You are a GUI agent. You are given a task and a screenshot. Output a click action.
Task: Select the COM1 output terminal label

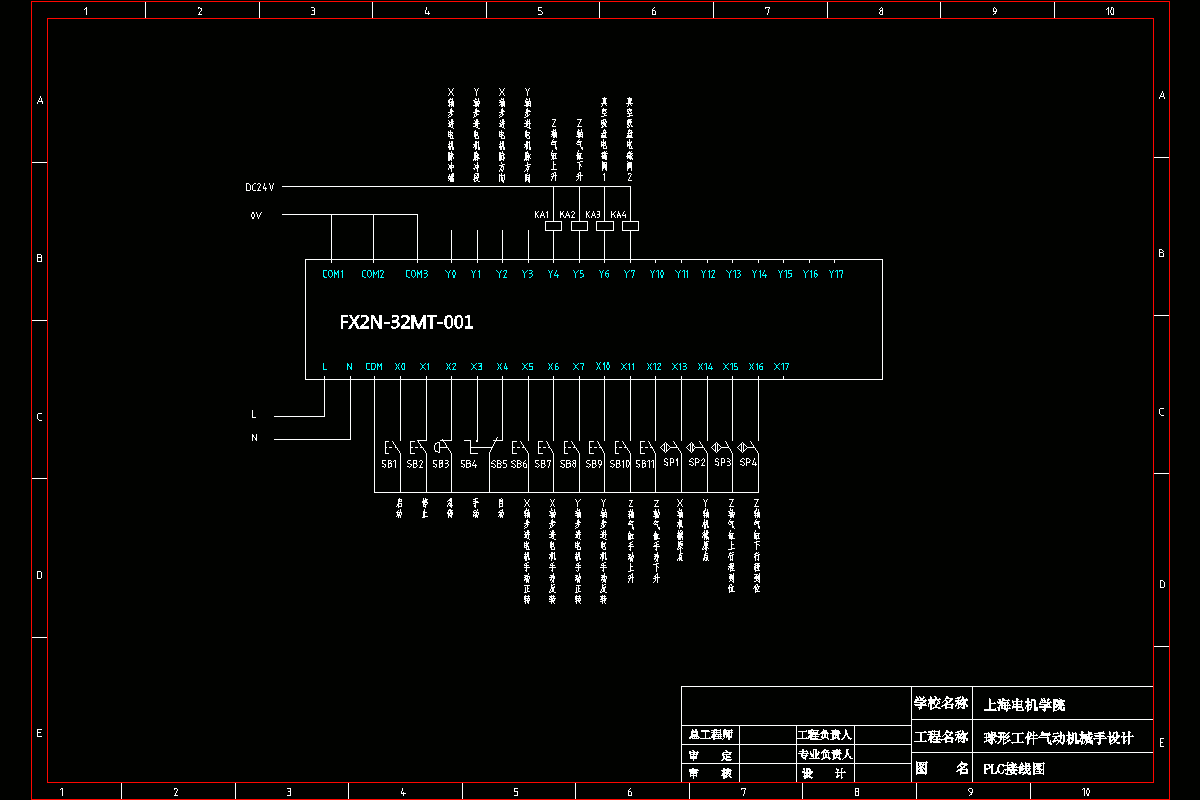coord(333,274)
